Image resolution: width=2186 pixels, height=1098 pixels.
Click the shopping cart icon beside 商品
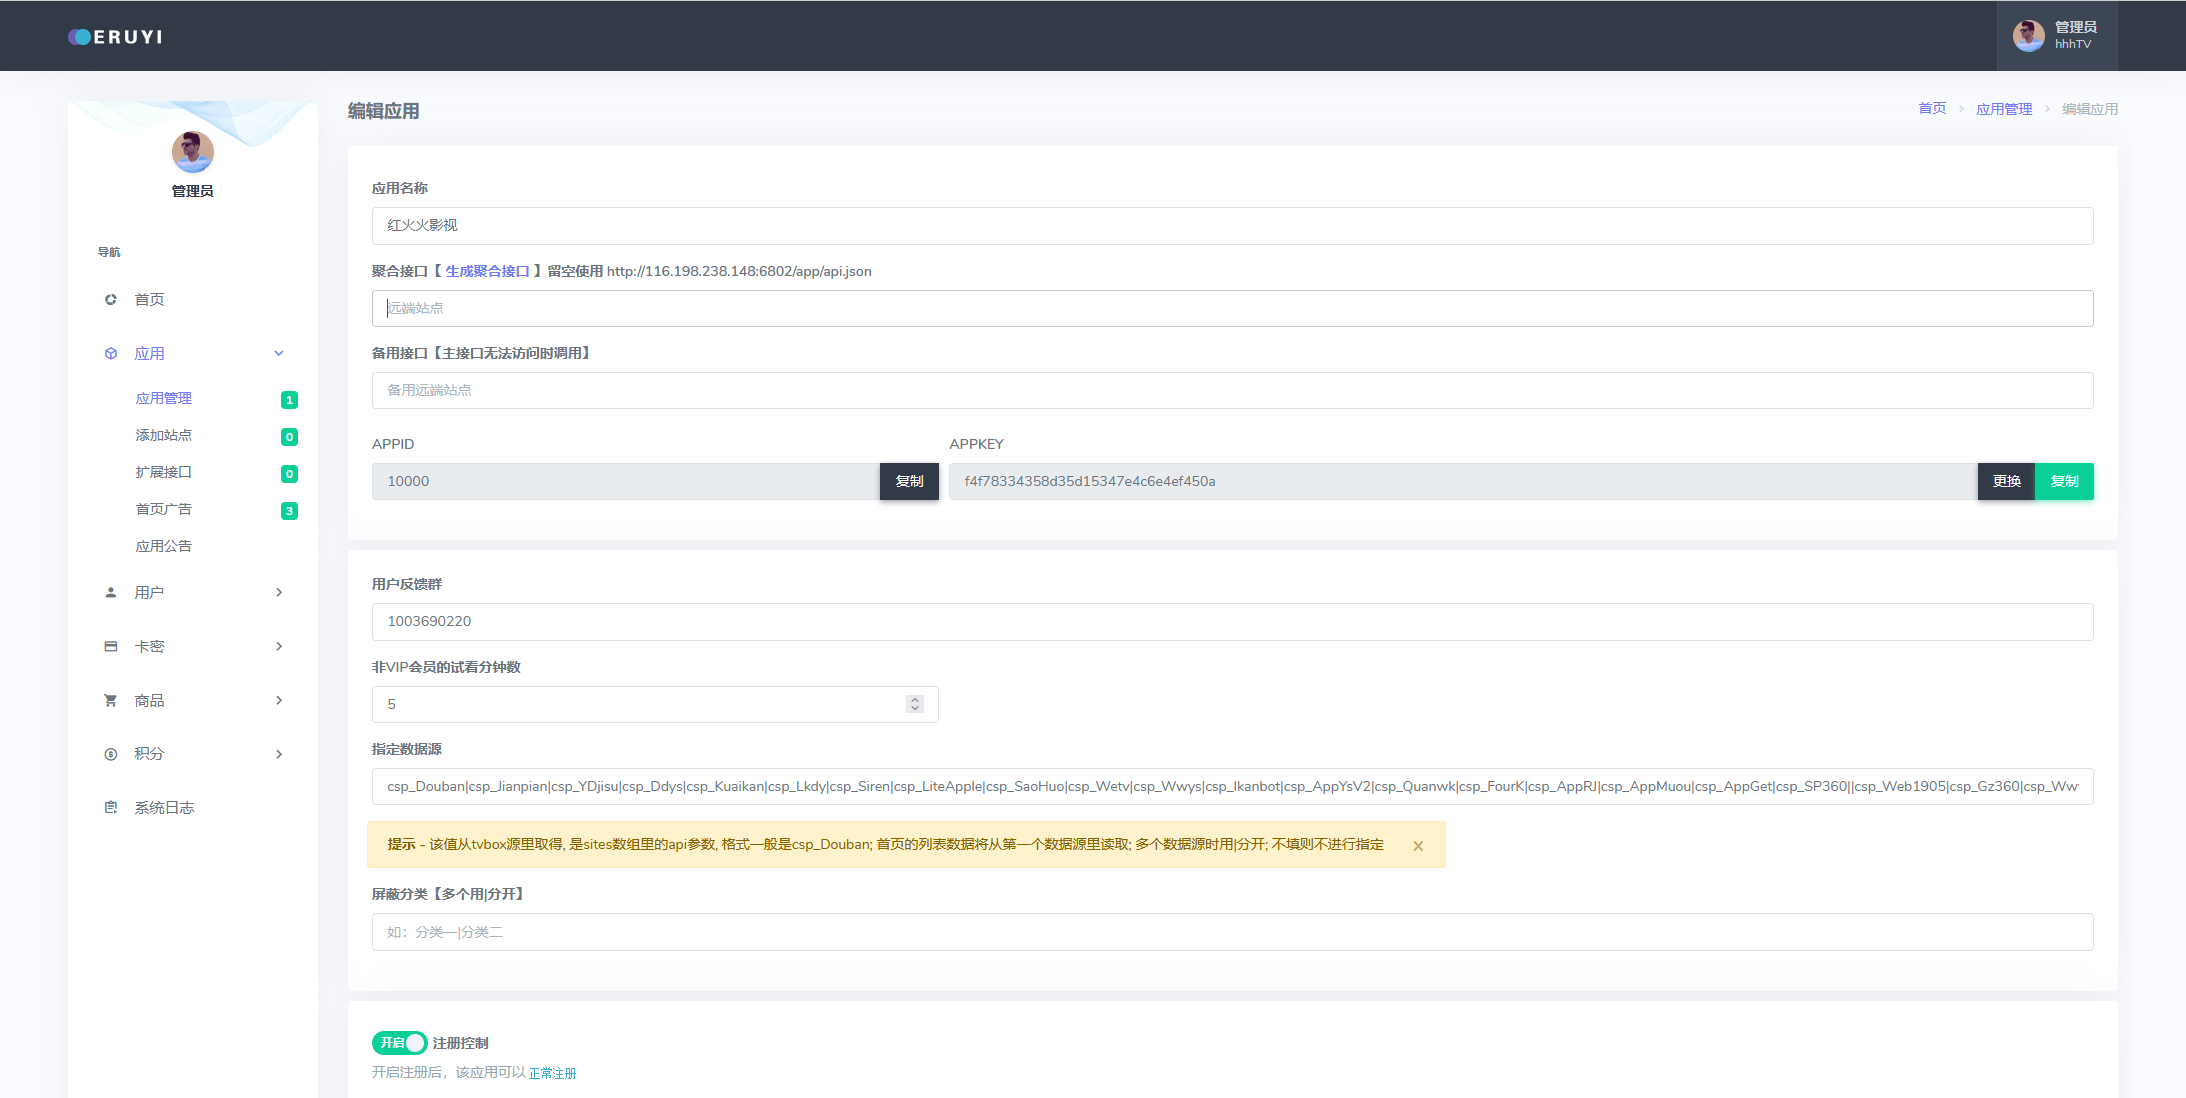[x=111, y=700]
